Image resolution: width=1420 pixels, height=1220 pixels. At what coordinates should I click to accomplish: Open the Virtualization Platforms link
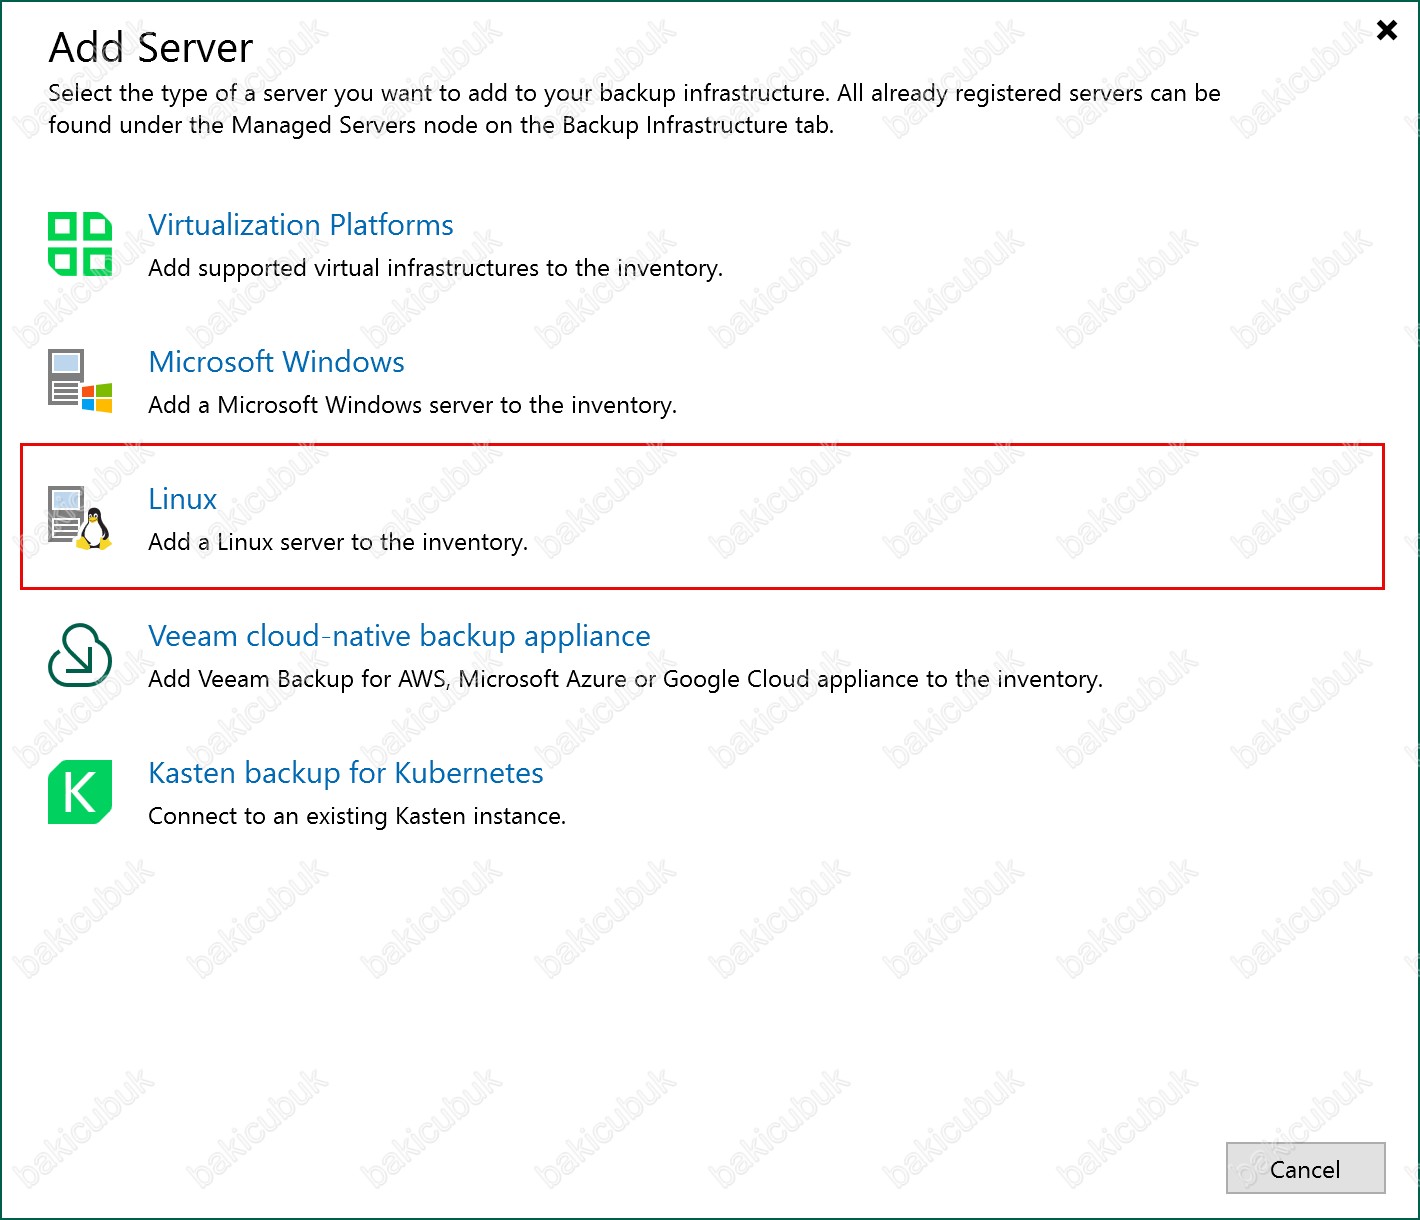[x=301, y=225]
